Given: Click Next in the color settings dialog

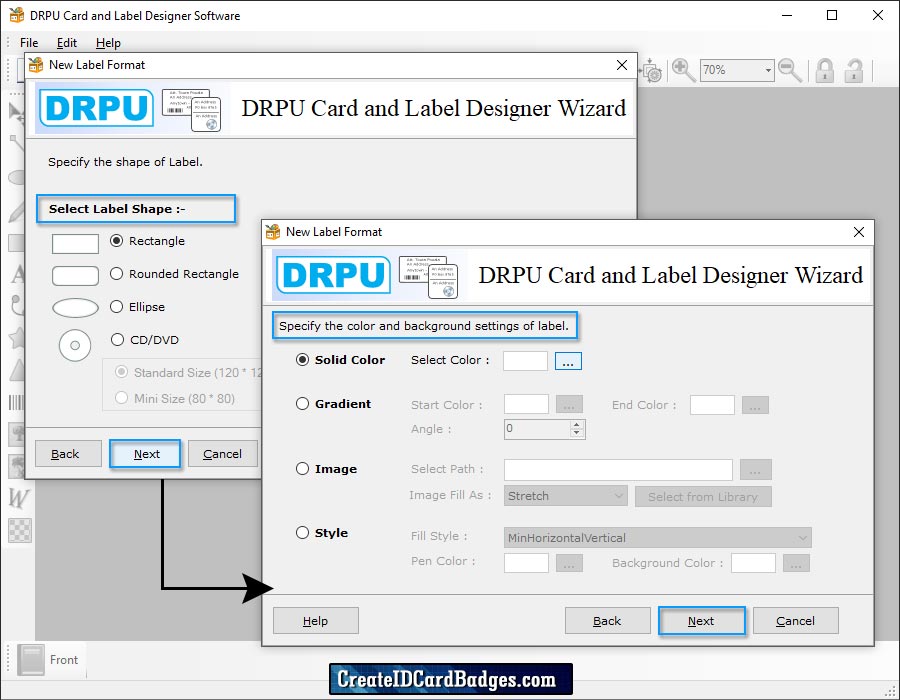Looking at the screenshot, I should (x=701, y=621).
